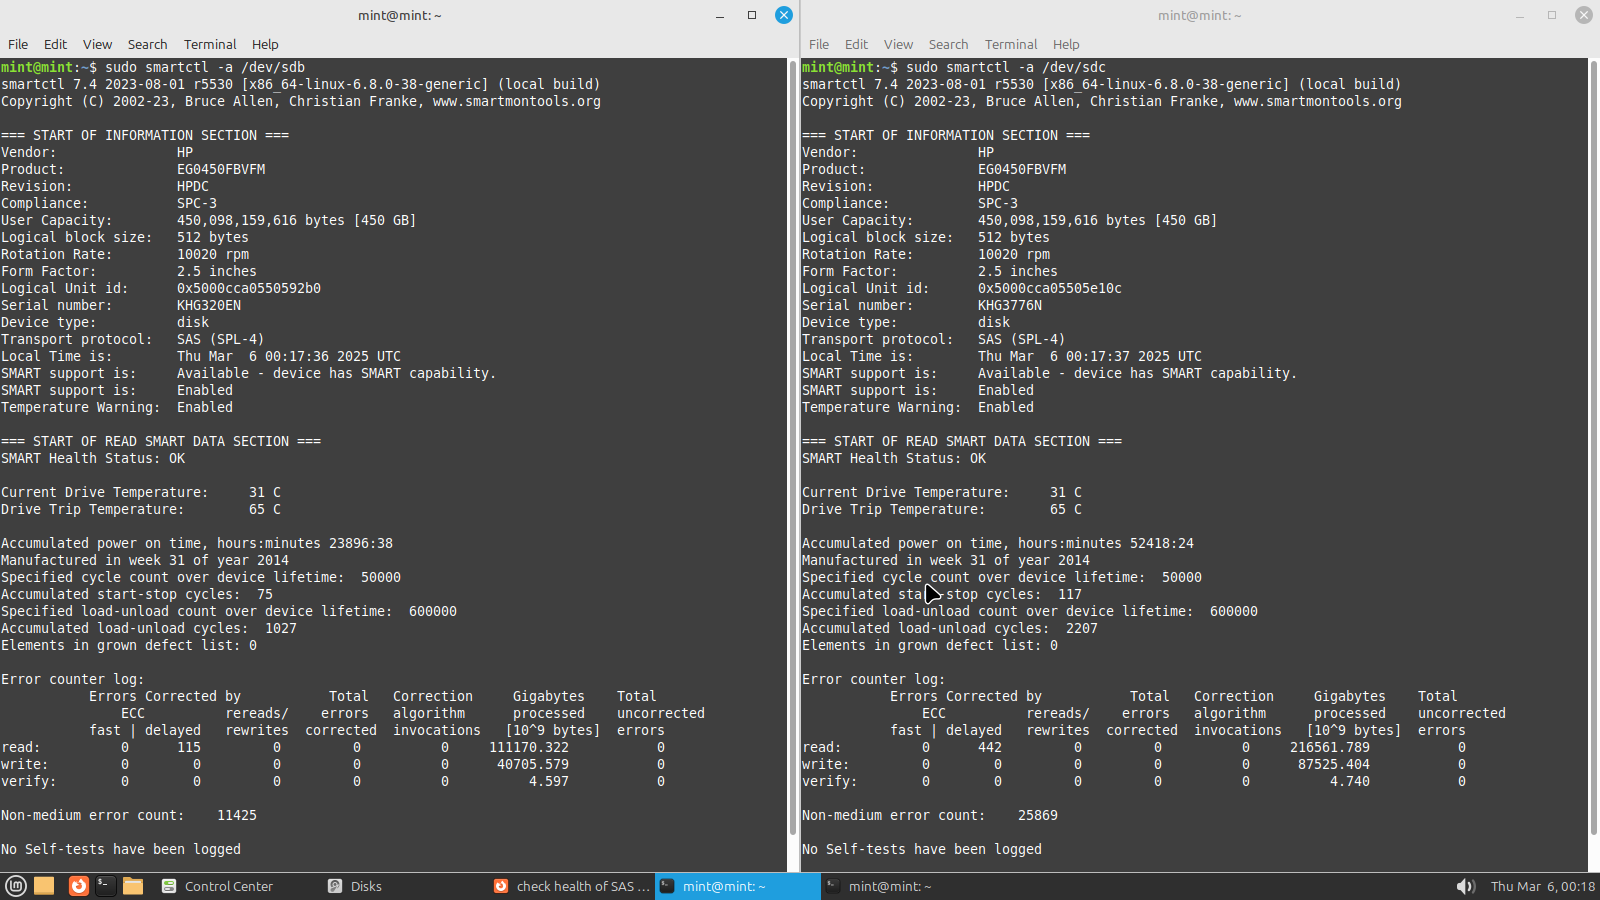Image resolution: width=1600 pixels, height=900 pixels.
Task: Open the Linux Mint start menu
Action: click(16, 886)
